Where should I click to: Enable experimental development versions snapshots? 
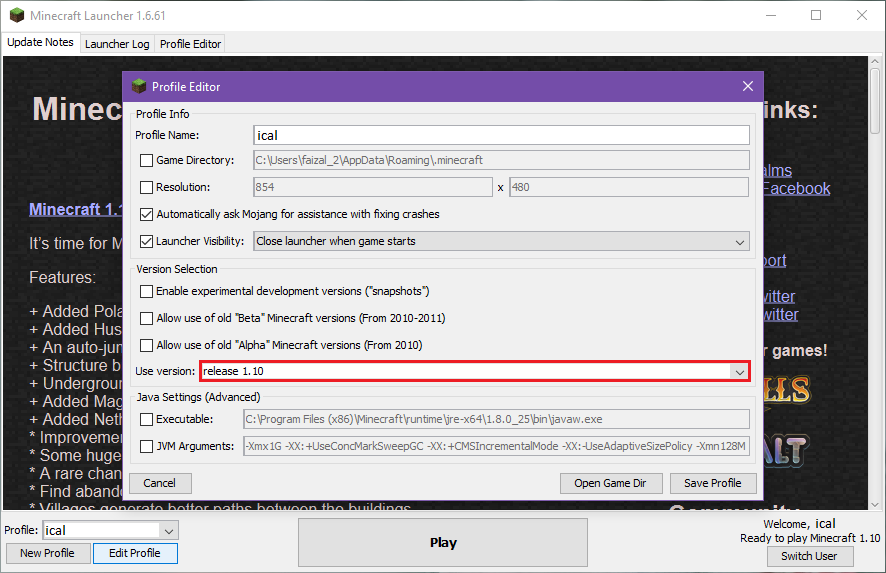(146, 291)
